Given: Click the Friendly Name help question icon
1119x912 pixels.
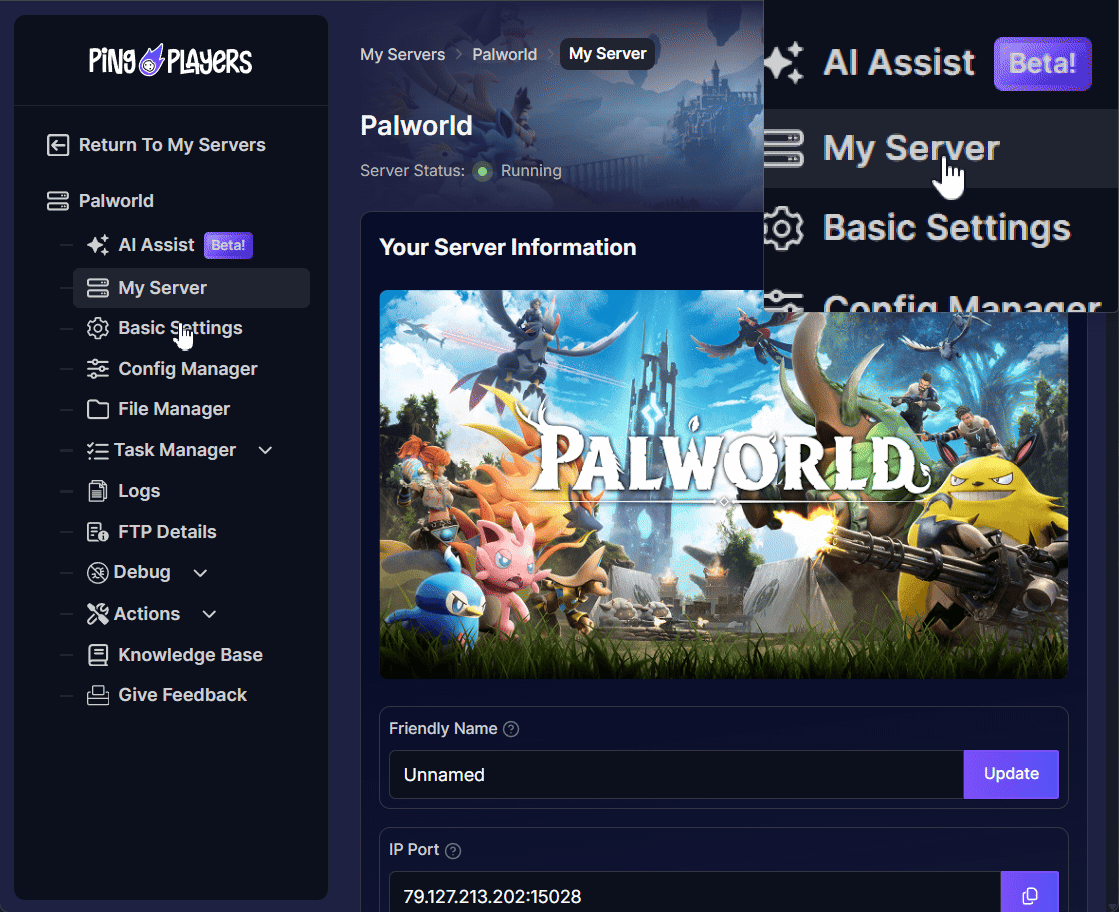Looking at the screenshot, I should pos(511,729).
